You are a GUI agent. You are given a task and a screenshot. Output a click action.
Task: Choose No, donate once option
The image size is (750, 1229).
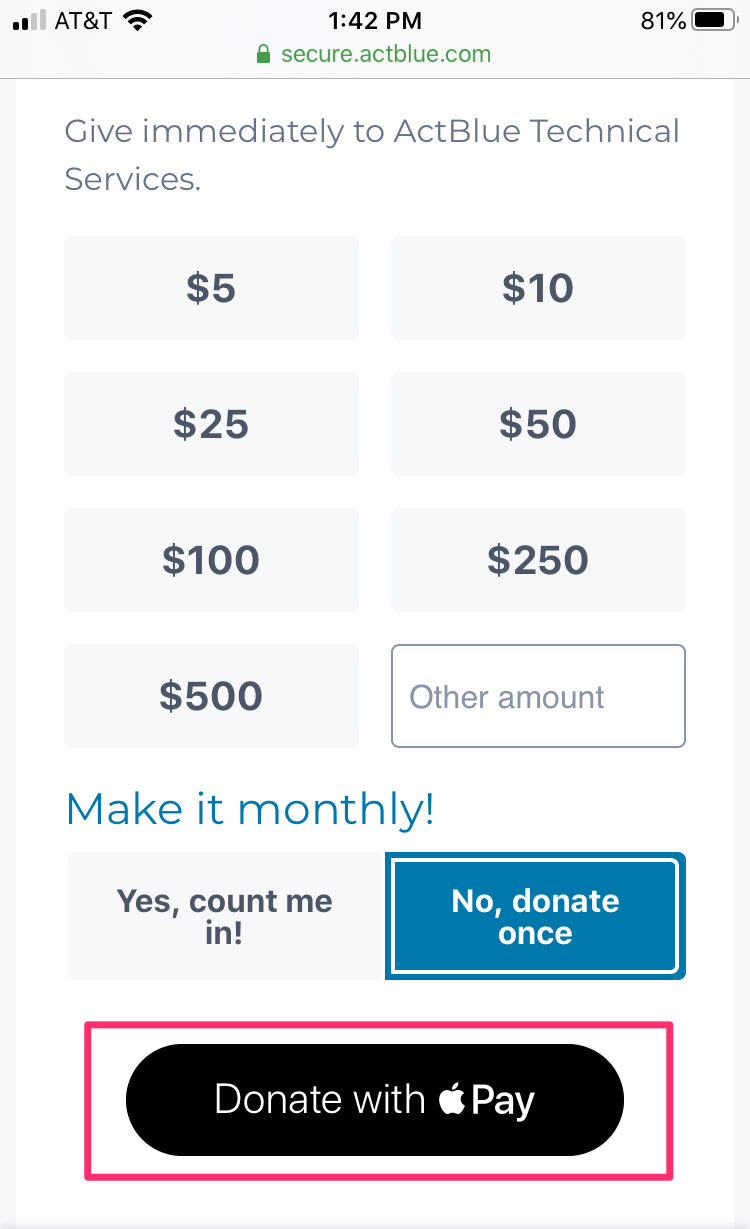point(536,916)
